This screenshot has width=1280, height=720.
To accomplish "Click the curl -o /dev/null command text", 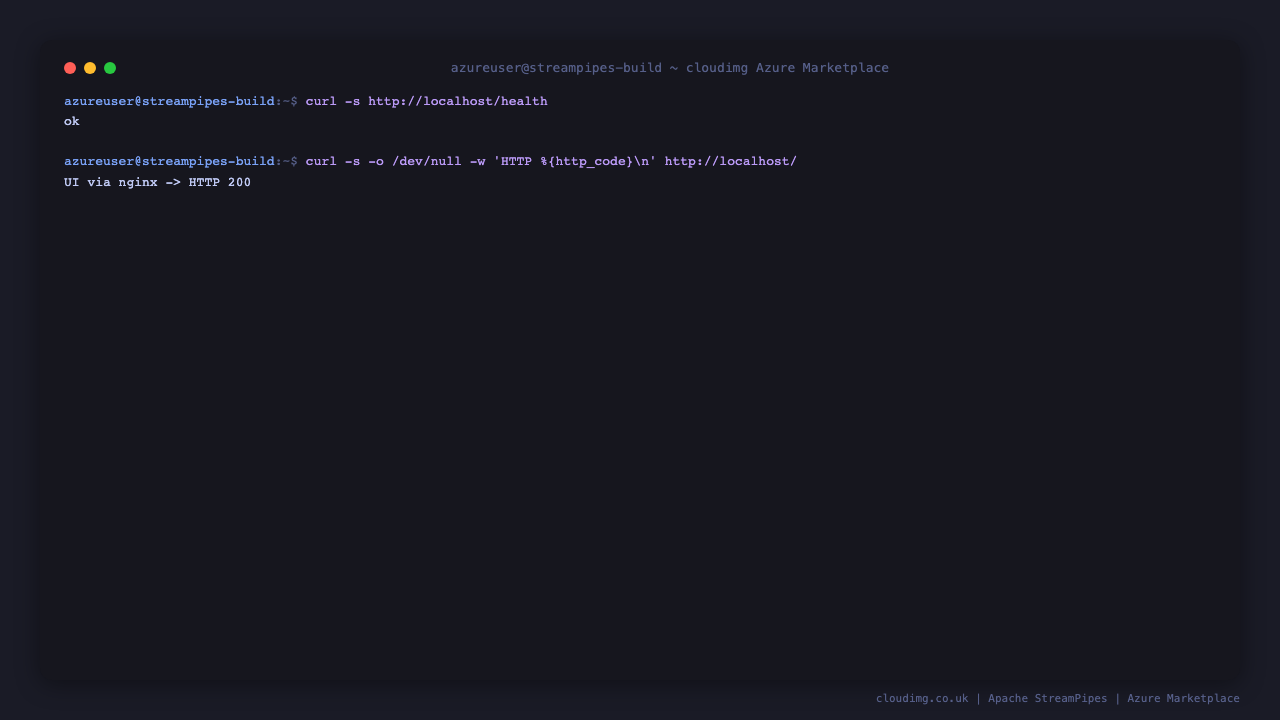I will point(551,161).
